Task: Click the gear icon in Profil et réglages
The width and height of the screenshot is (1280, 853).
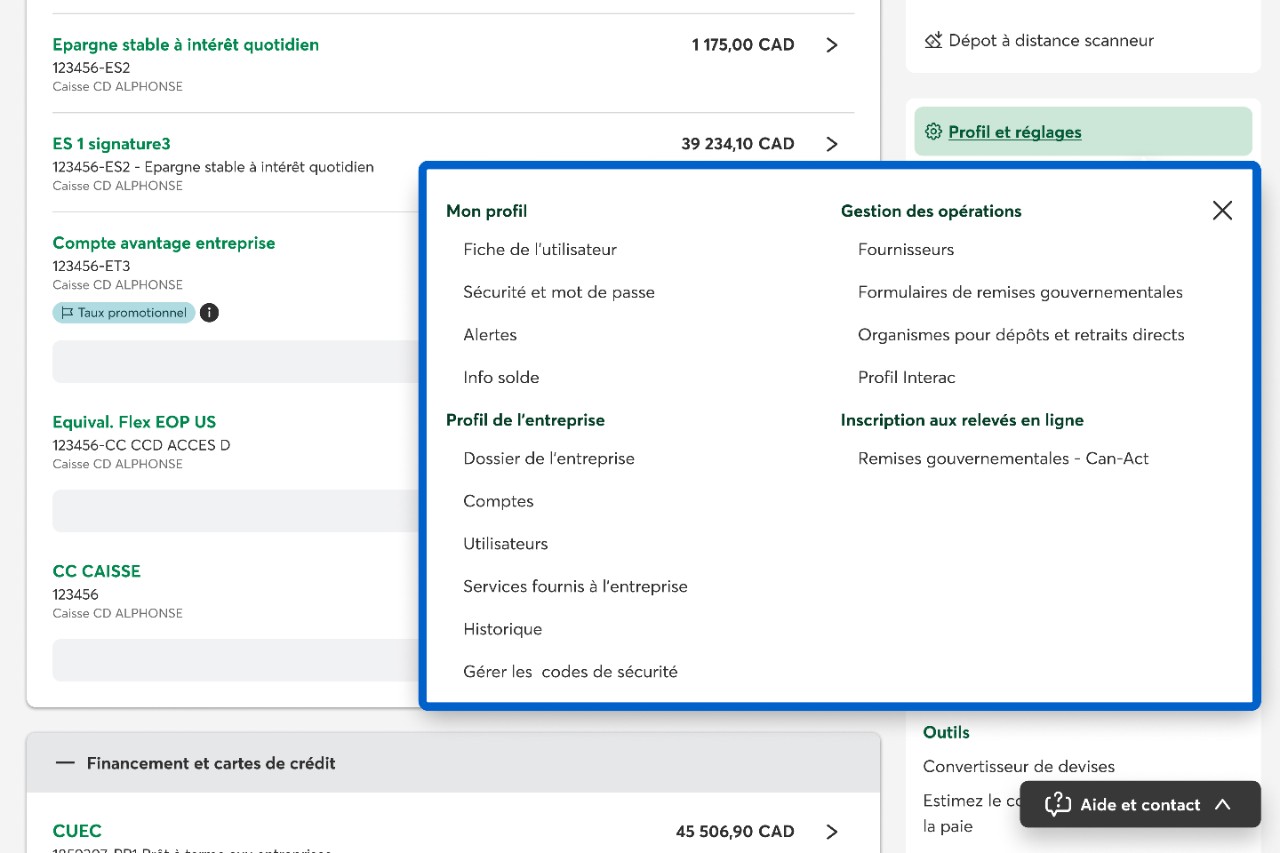Action: [x=933, y=132]
